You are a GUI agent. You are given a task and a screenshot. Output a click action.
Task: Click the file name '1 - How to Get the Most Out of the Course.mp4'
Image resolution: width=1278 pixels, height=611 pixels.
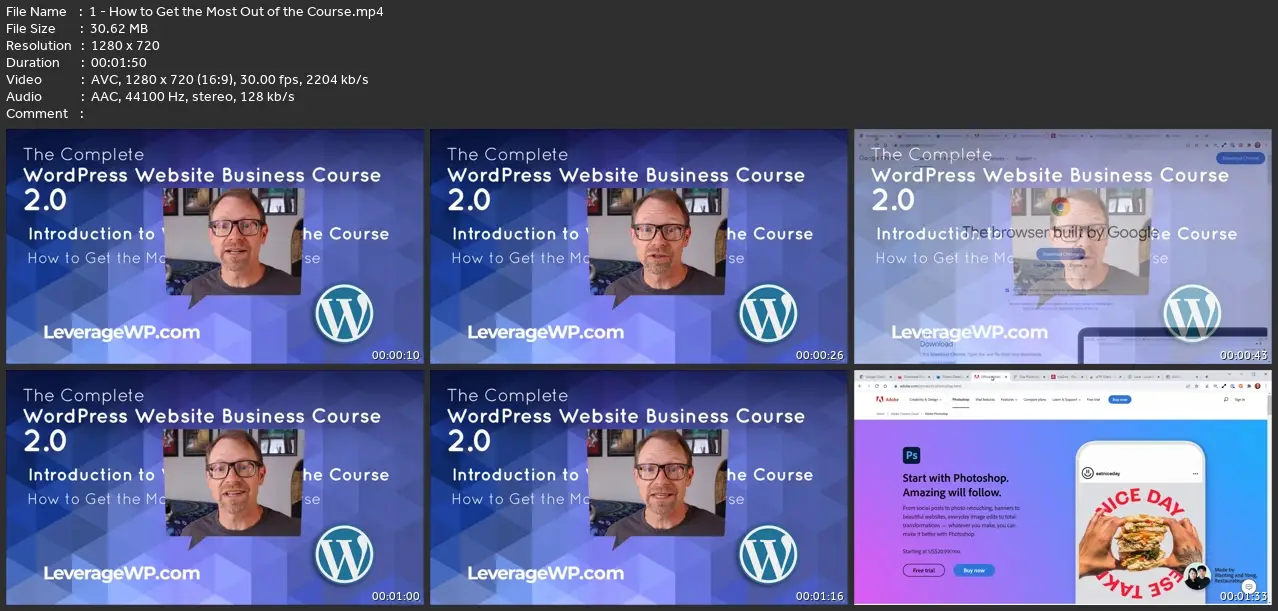coord(237,12)
